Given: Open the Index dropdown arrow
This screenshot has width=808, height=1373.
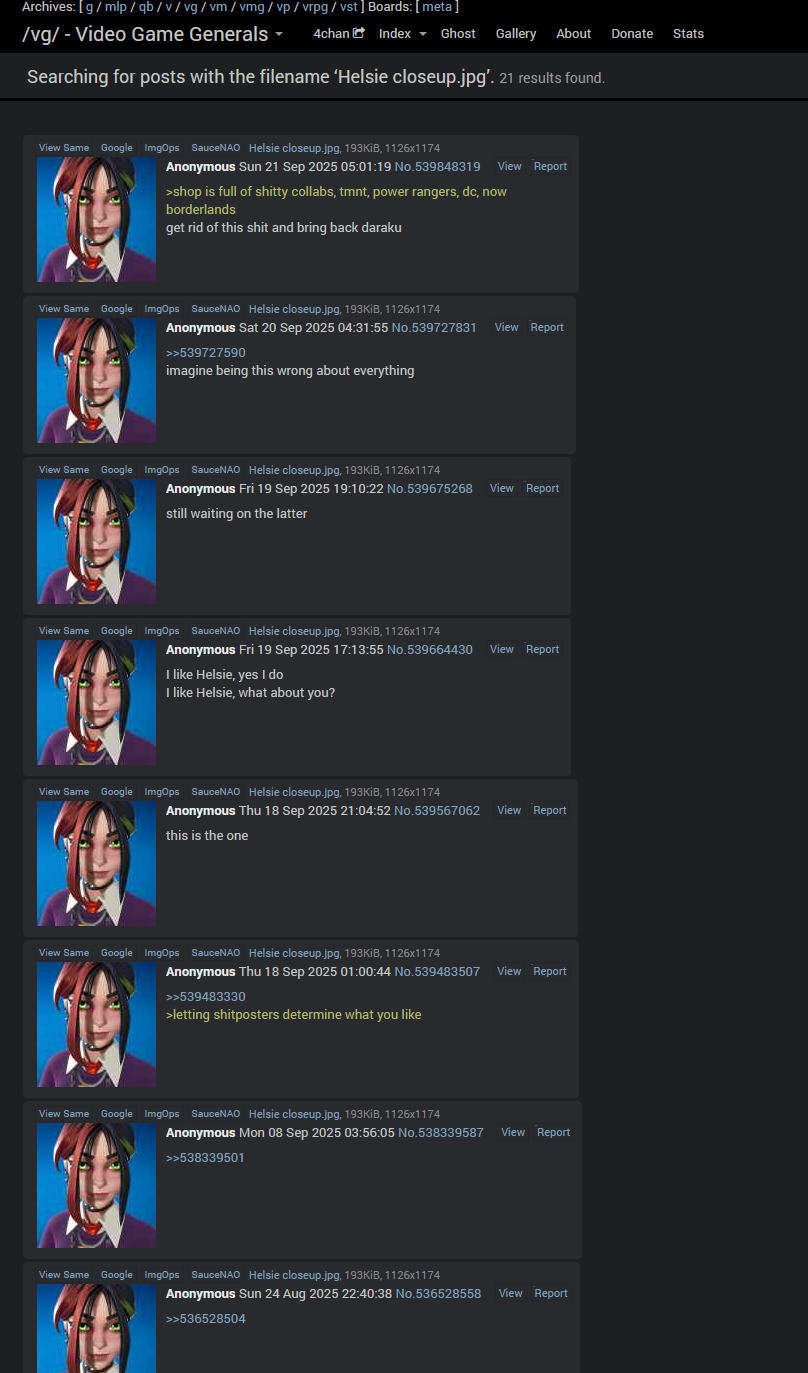Looking at the screenshot, I should pos(422,34).
